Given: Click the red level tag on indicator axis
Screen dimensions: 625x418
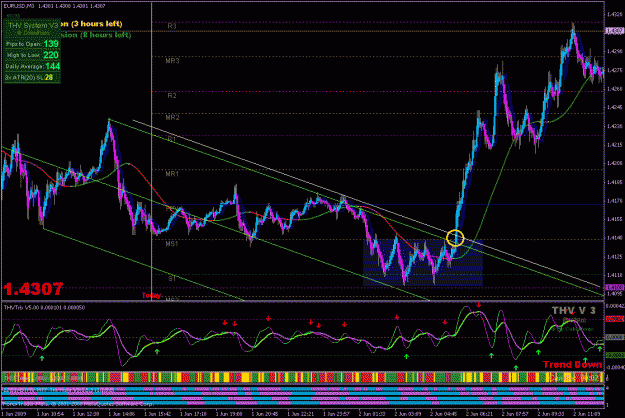Looking at the screenshot, I should click(x=615, y=319).
